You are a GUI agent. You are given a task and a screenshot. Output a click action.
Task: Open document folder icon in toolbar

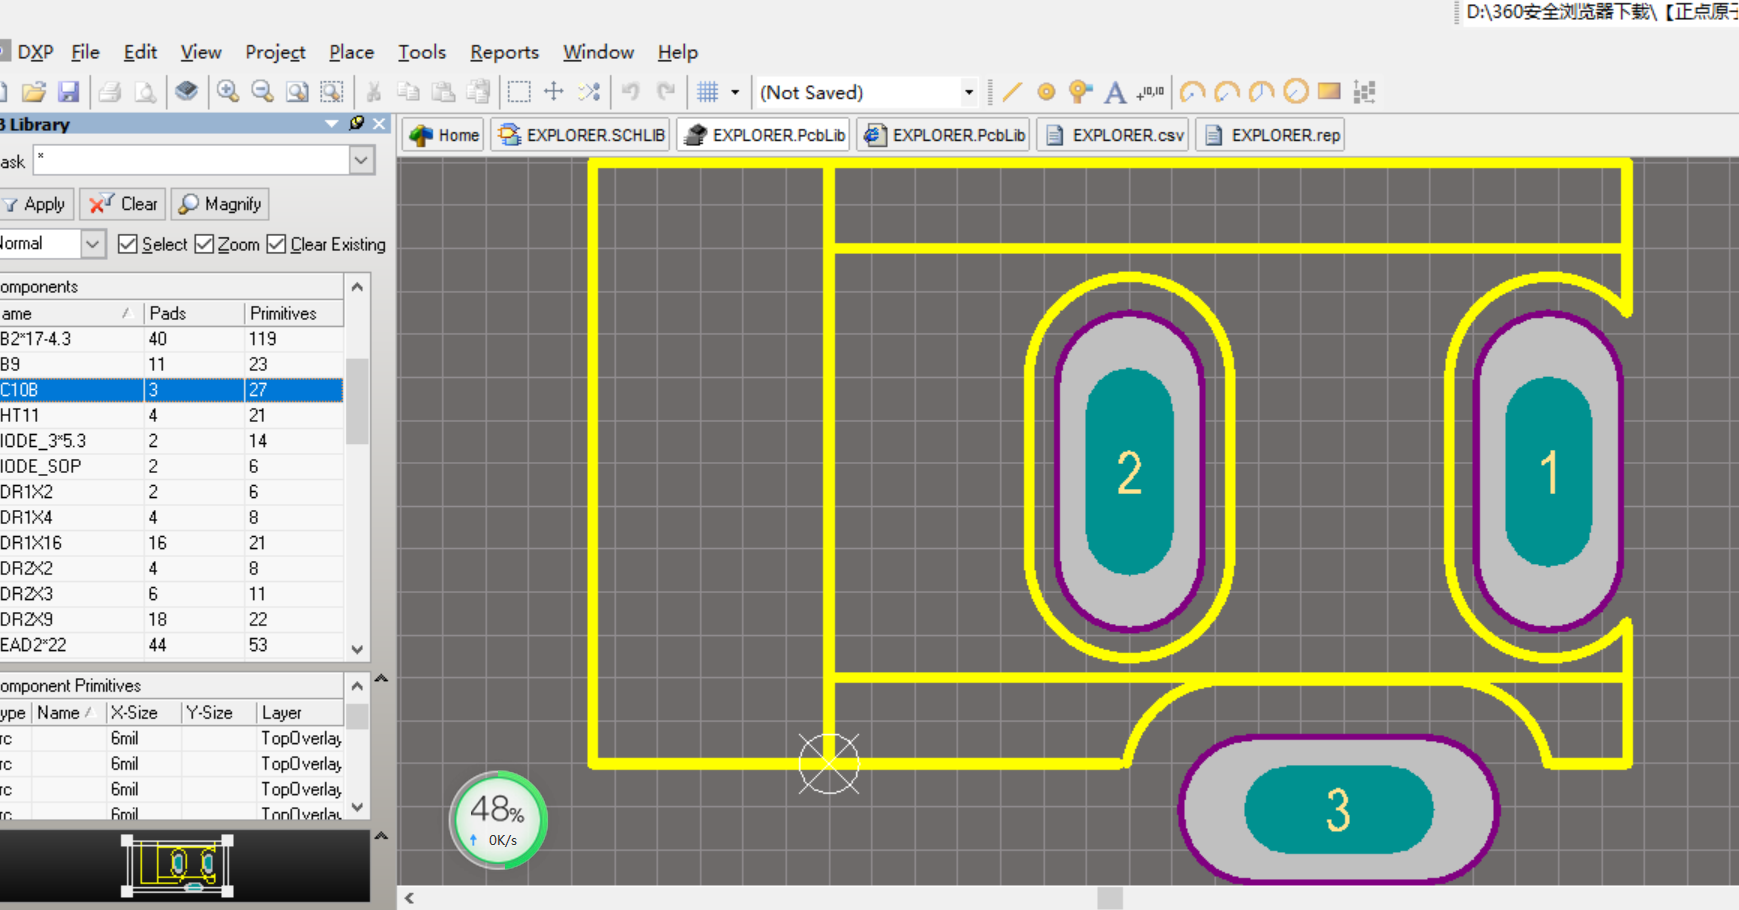click(34, 92)
